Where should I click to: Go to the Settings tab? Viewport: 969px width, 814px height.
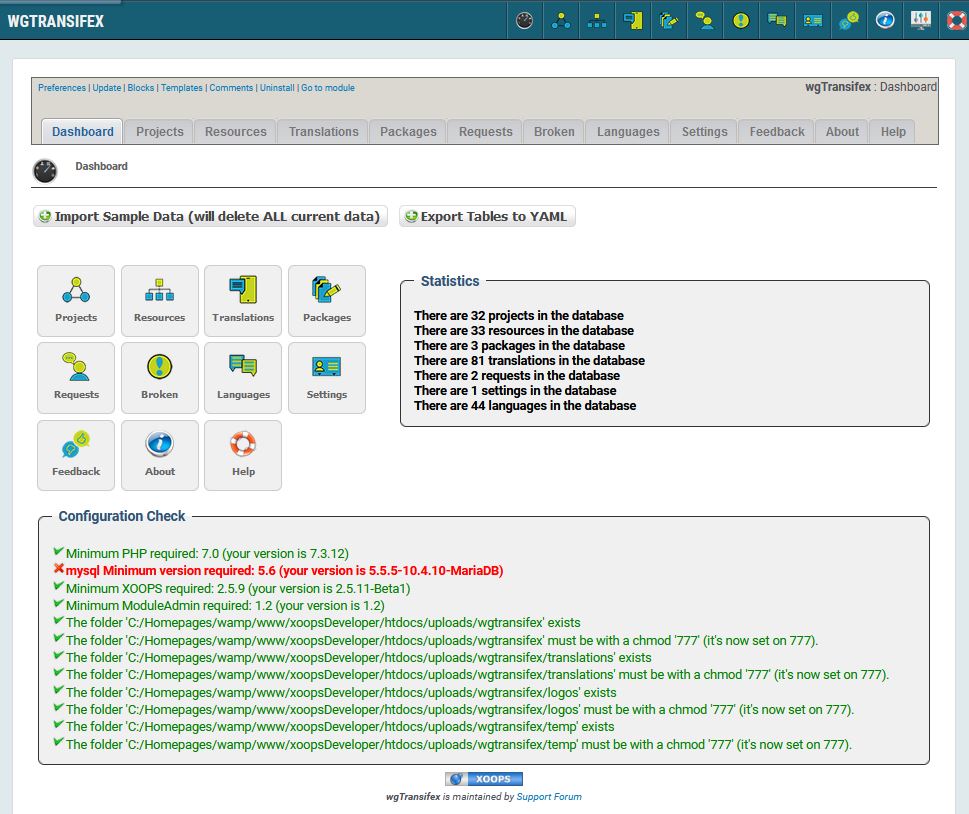pyautogui.click(x=704, y=132)
